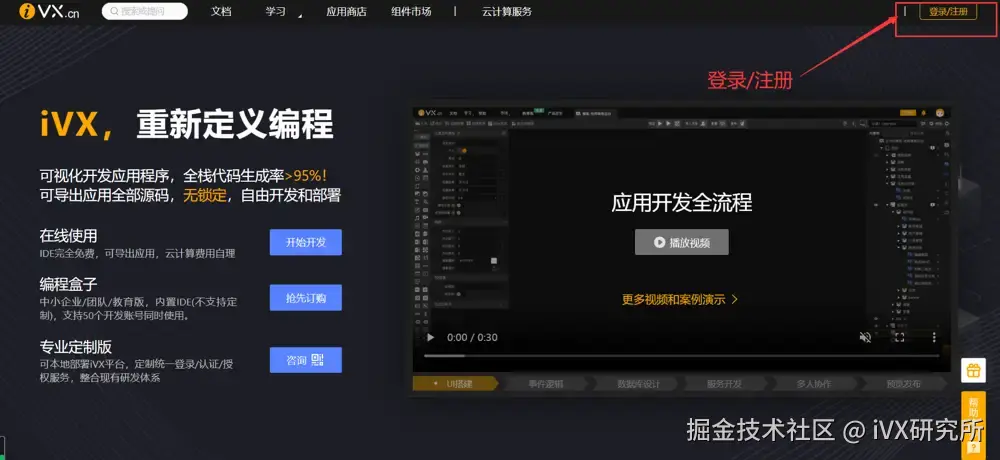The width and height of the screenshot is (1000, 460).
Task: Play the video with the play icon
Action: pyautogui.click(x=430, y=338)
